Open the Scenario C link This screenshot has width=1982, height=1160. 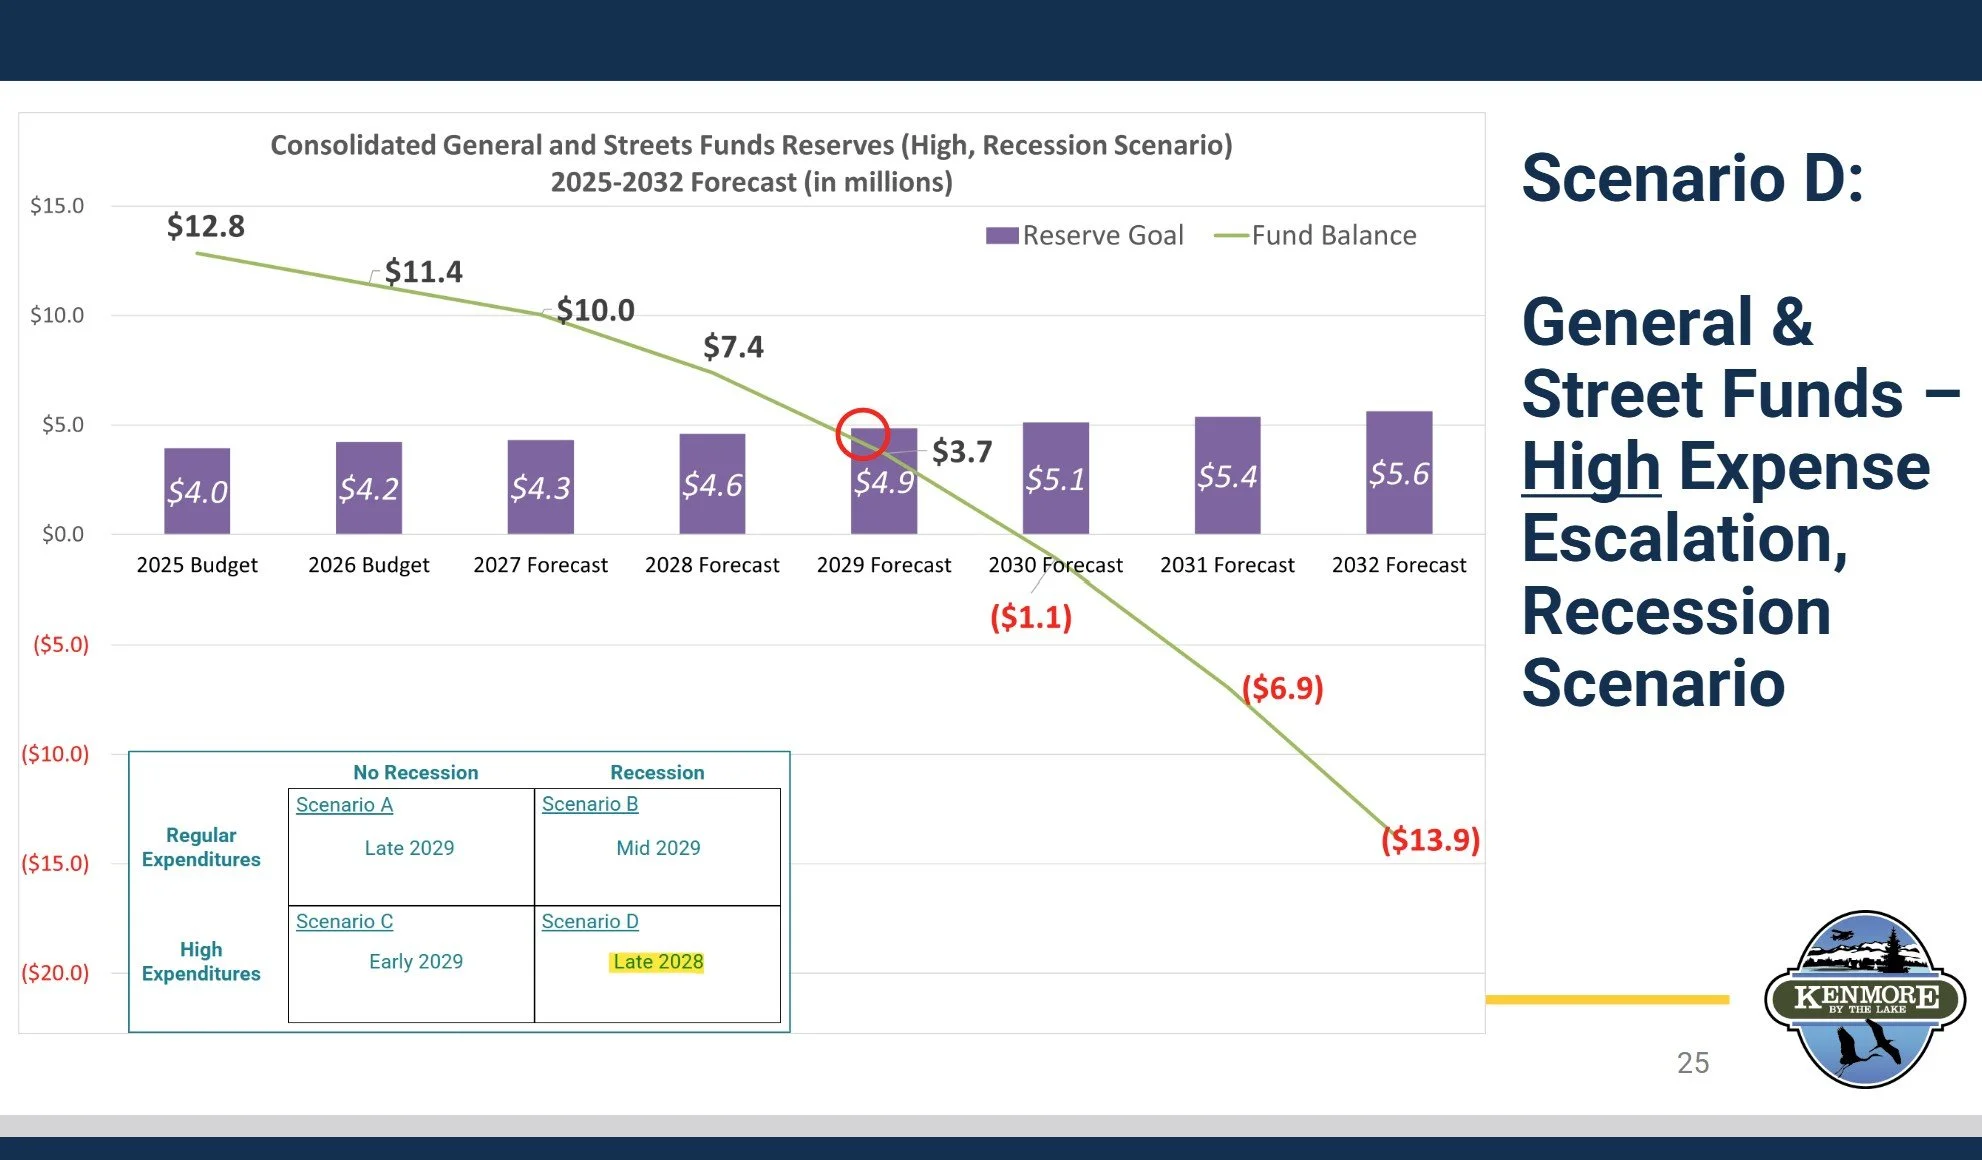pos(344,921)
